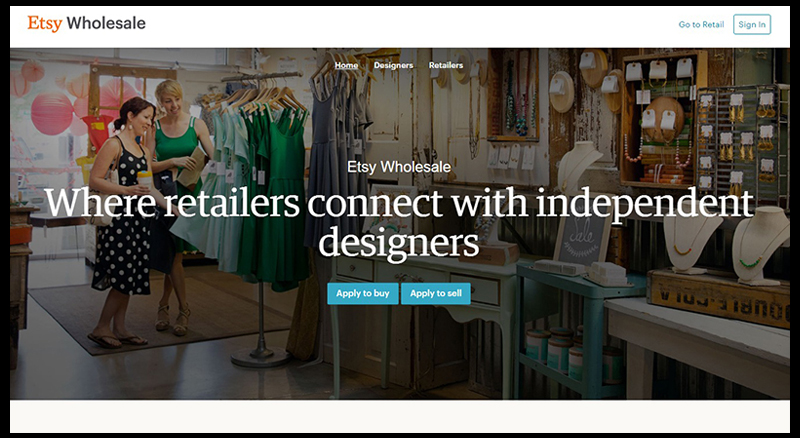
Task: Click the small Etsy Wholesale subtitle text
Action: coord(399,167)
